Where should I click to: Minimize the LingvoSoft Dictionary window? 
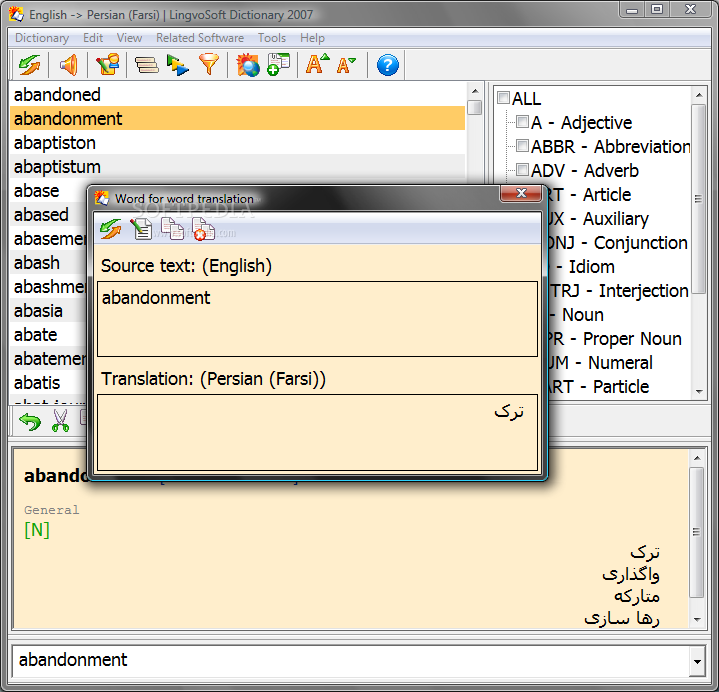tap(632, 10)
